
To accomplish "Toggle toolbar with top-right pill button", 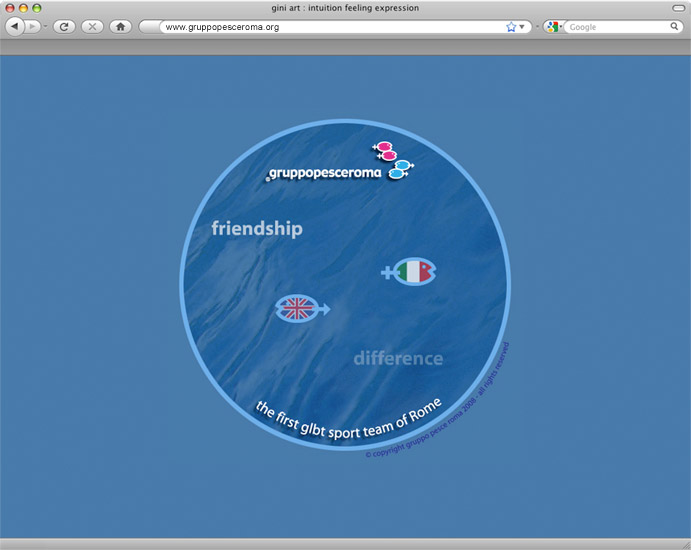I will coord(677,8).
